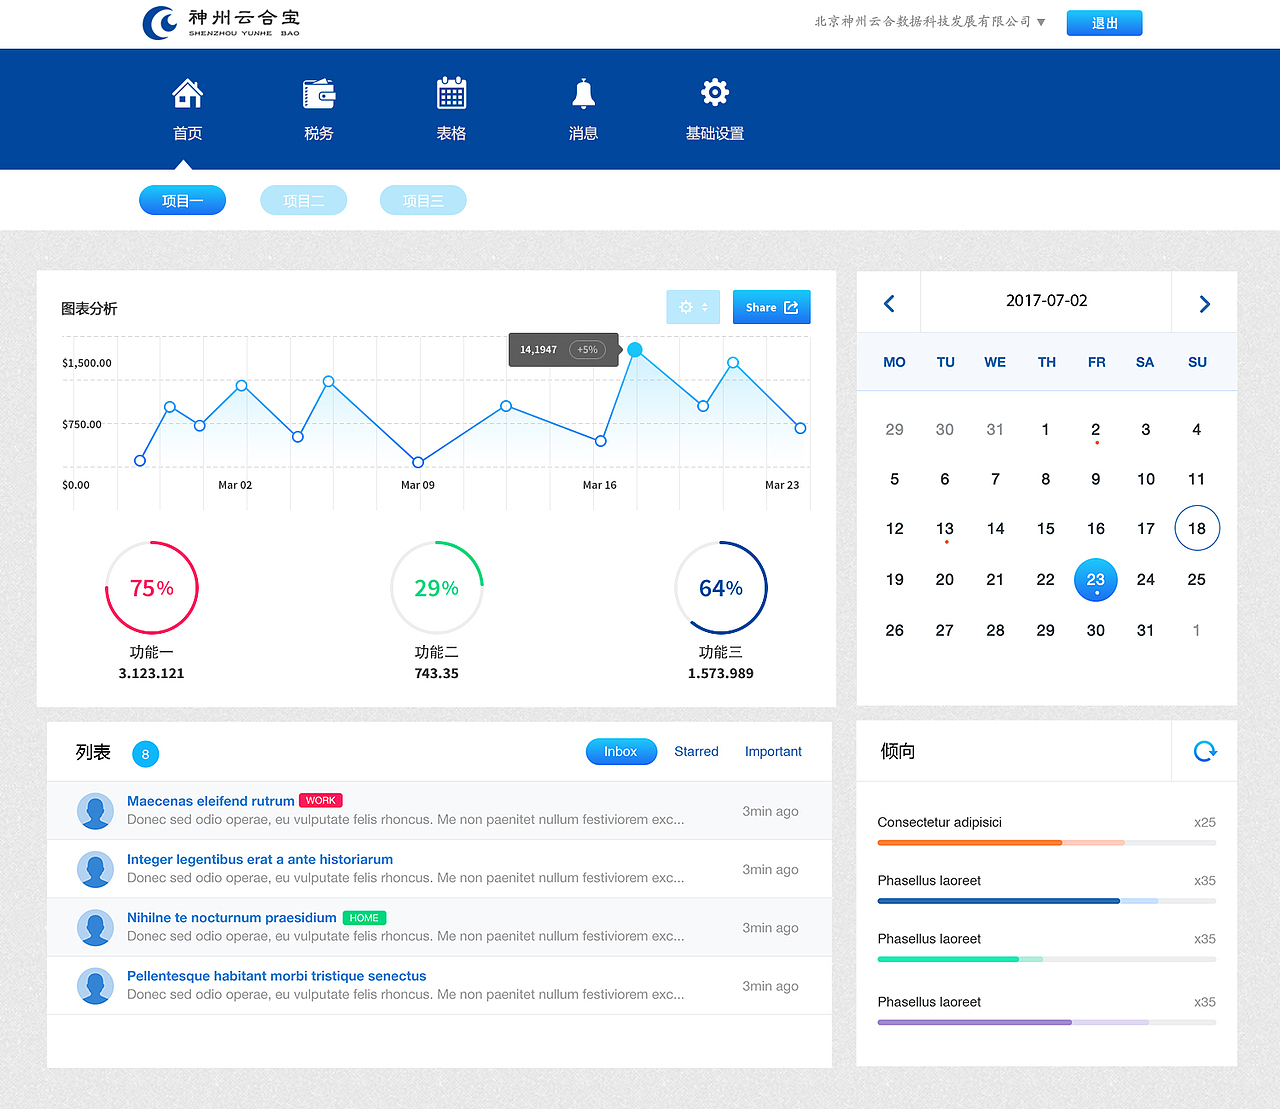This screenshot has width=1280, height=1109.
Task: Click the 退出 logout button
Action: 1104,23
